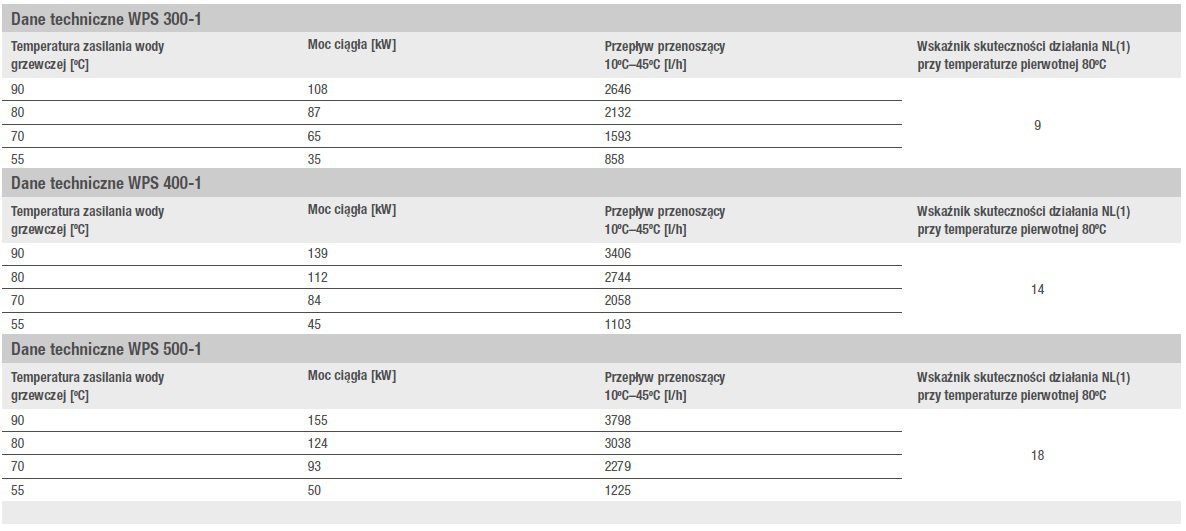The width and height of the screenshot is (1186, 531).
Task: Select NL indicator value 18
Action: [x=1037, y=455]
